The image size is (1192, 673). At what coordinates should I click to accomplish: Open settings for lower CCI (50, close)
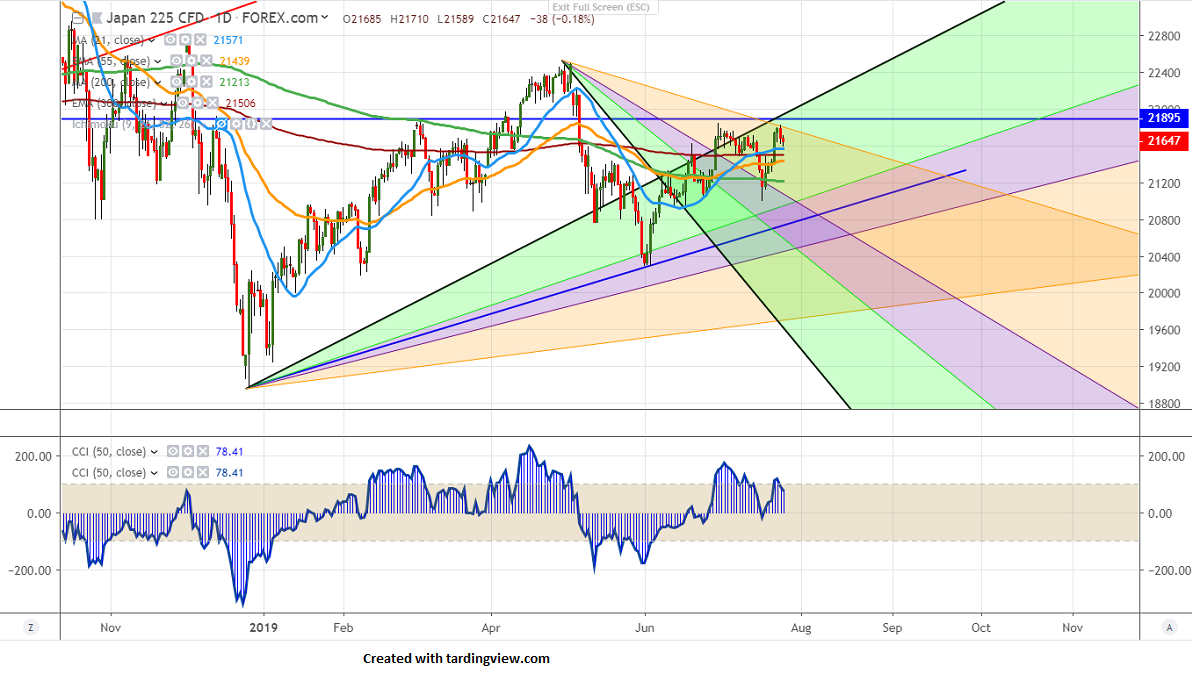pyautogui.click(x=187, y=472)
